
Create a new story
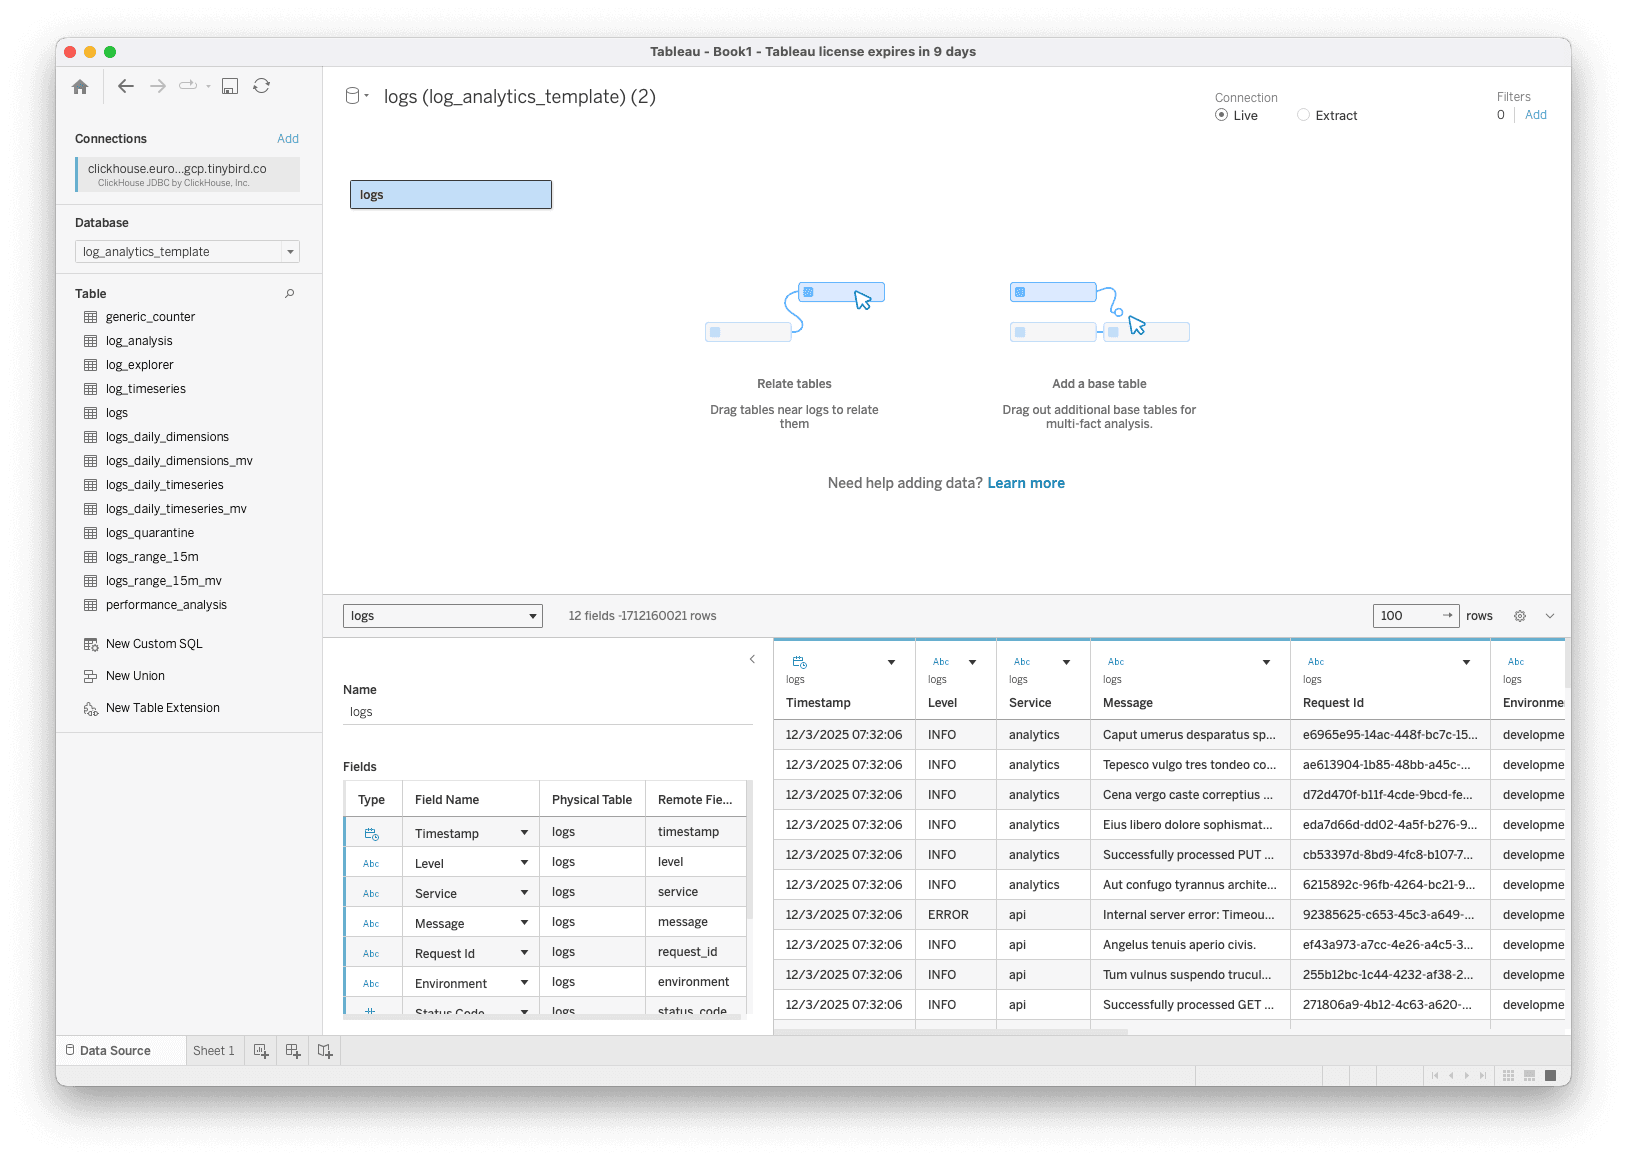(x=325, y=1050)
